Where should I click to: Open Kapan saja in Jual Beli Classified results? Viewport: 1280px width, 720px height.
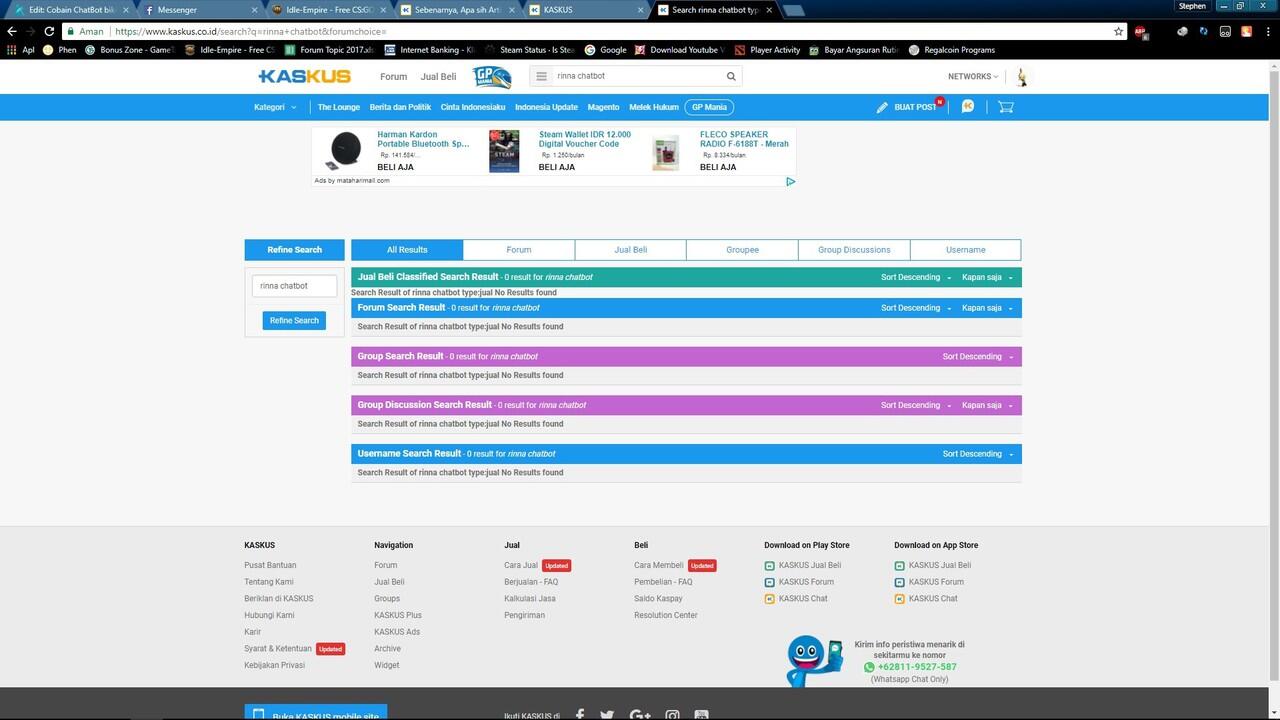[987, 277]
